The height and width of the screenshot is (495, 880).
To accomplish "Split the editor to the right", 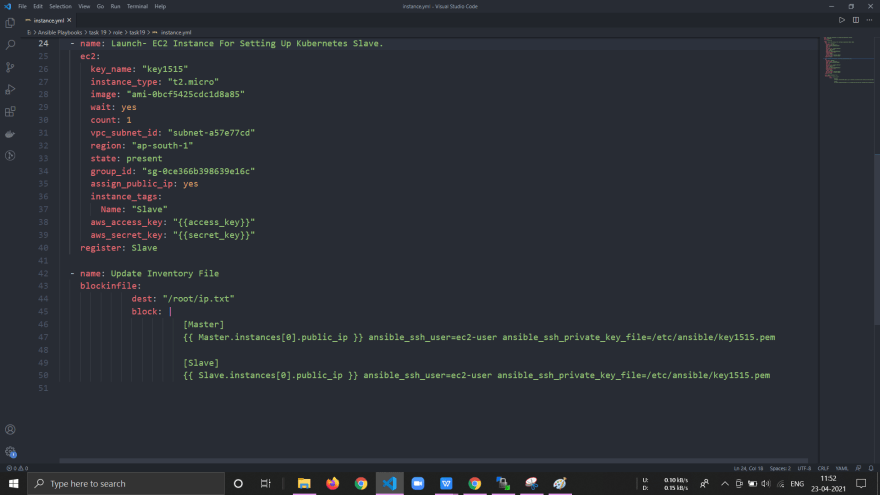I will [x=856, y=20].
